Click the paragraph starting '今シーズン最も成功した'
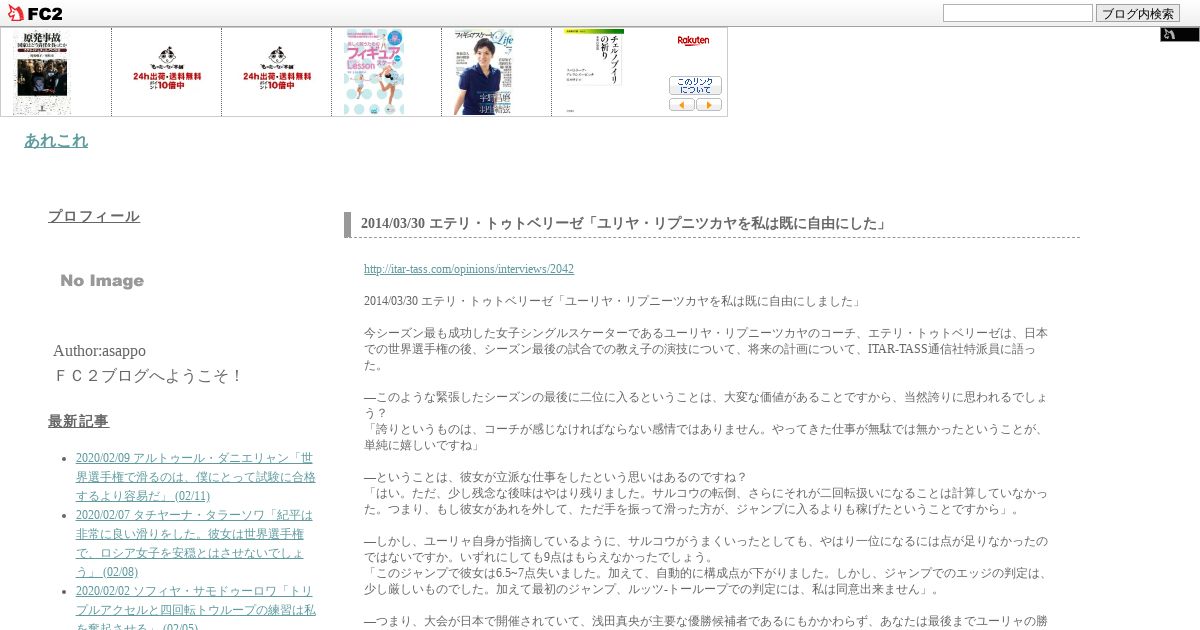Screen dimensions: 1200x630 point(706,349)
